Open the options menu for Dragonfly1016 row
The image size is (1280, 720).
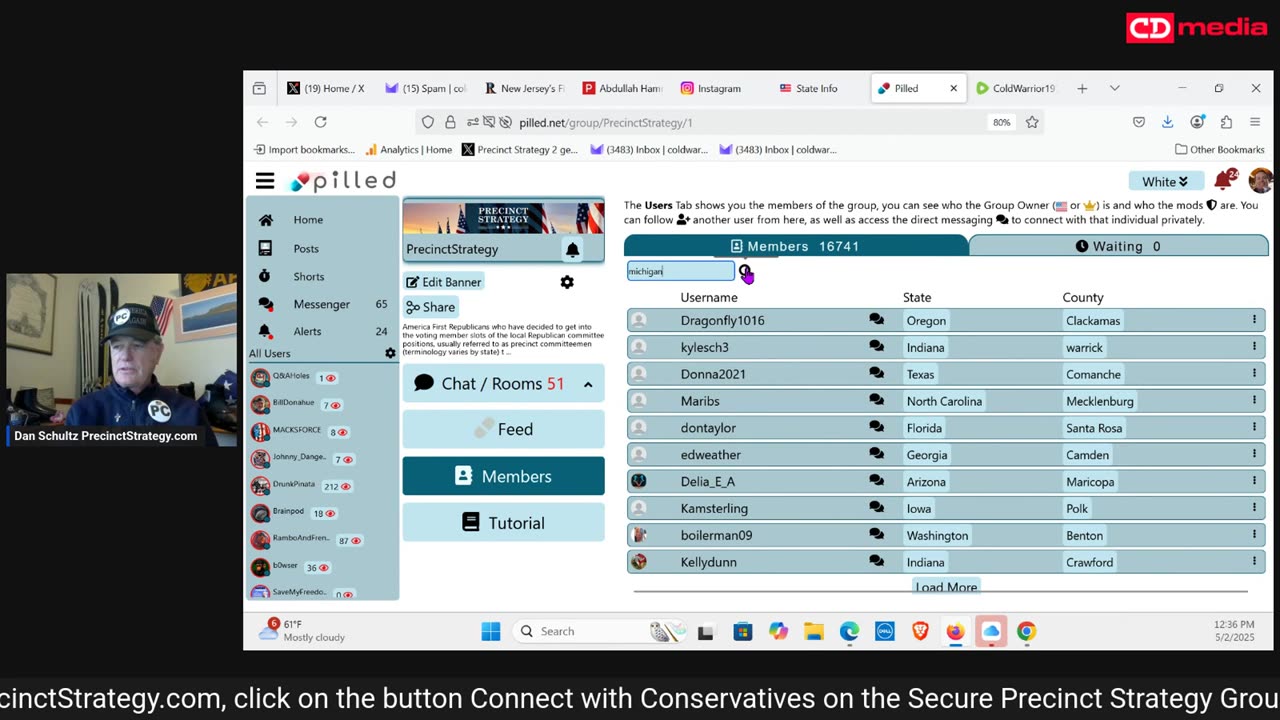[1254, 320]
